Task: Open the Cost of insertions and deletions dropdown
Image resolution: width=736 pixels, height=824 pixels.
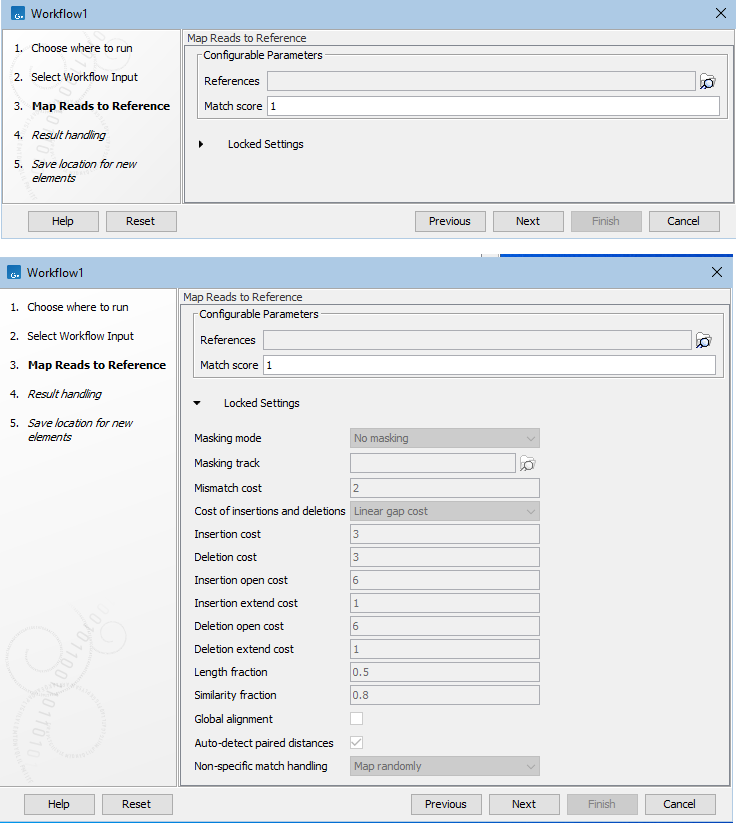Action: click(445, 511)
